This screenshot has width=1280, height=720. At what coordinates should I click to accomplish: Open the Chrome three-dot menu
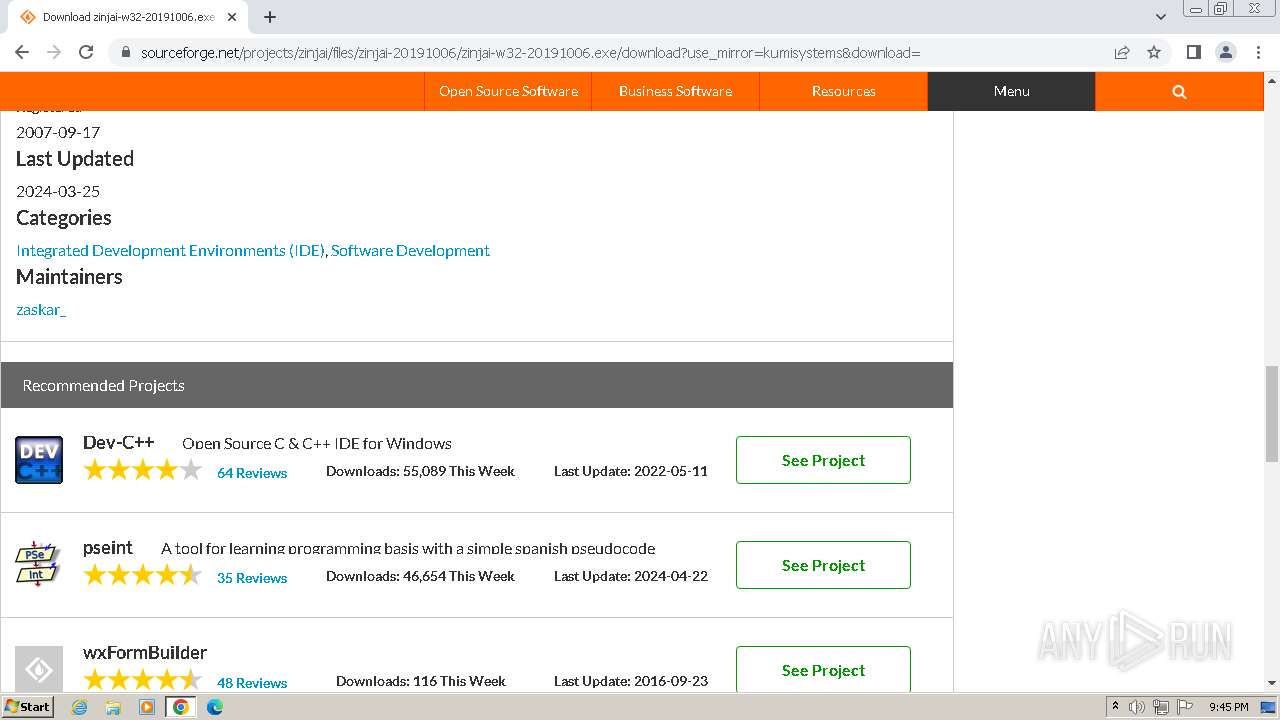(x=1257, y=52)
